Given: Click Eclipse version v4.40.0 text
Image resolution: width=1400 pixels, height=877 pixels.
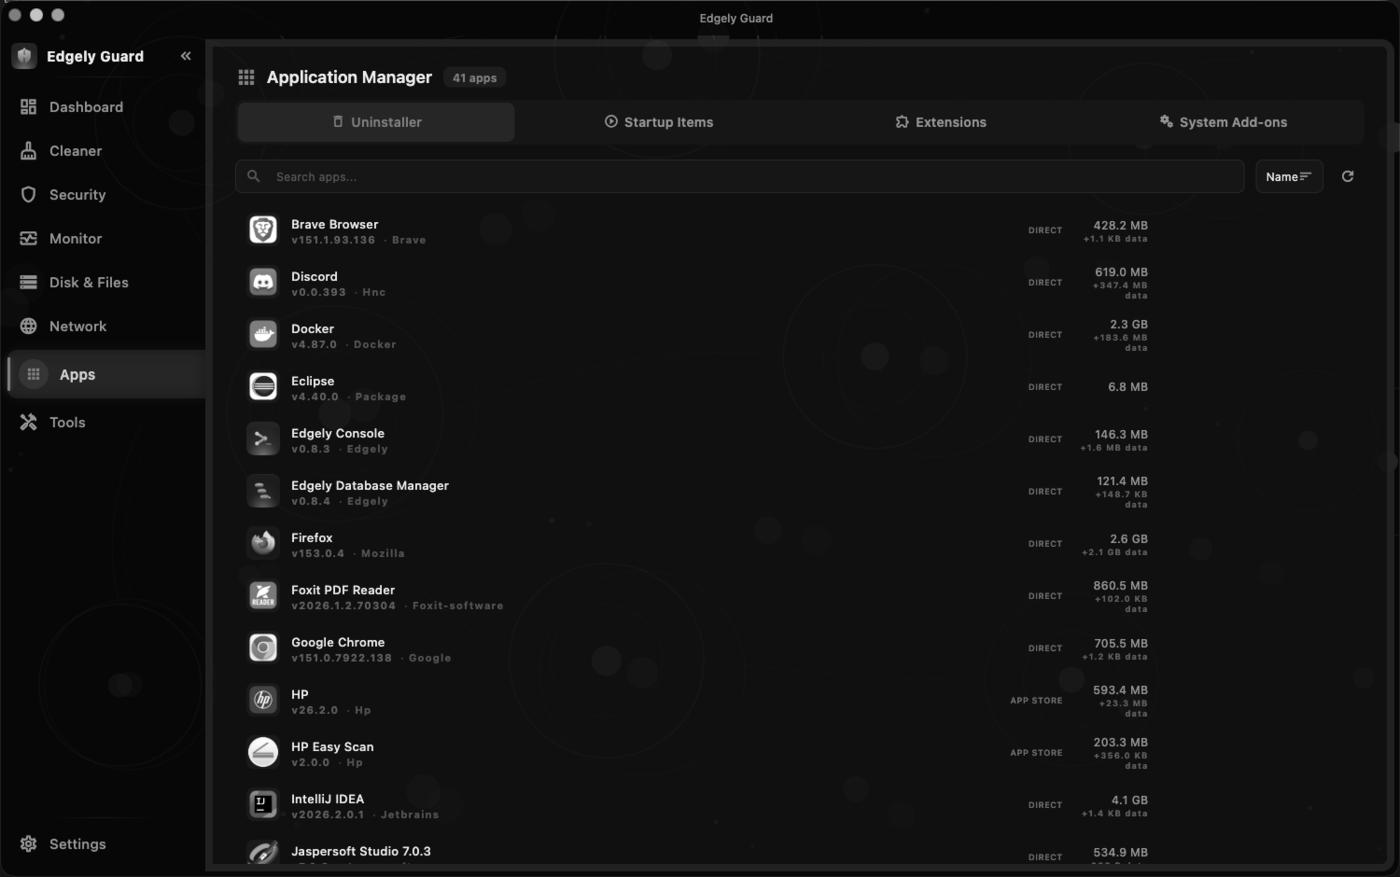Looking at the screenshot, I should pos(315,397).
